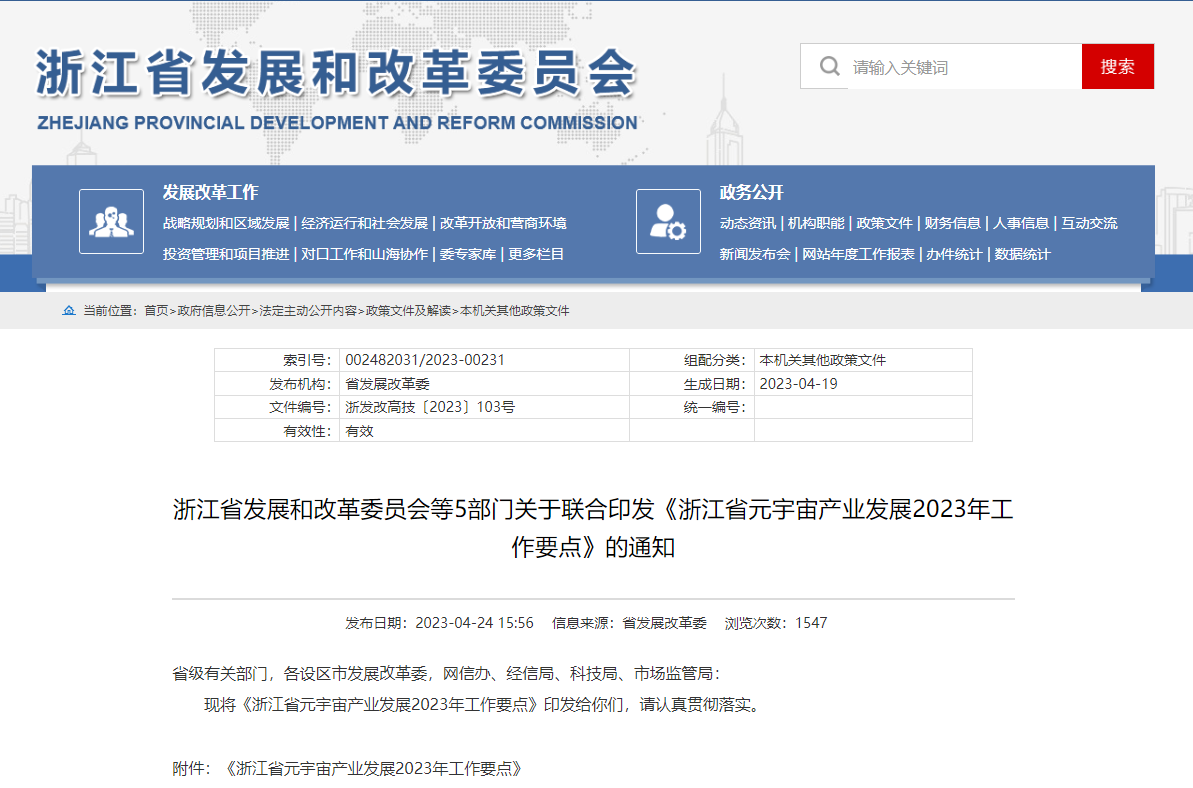1193x788 pixels.
Task: Visit the 新闻发布会 page
Action: [754, 254]
